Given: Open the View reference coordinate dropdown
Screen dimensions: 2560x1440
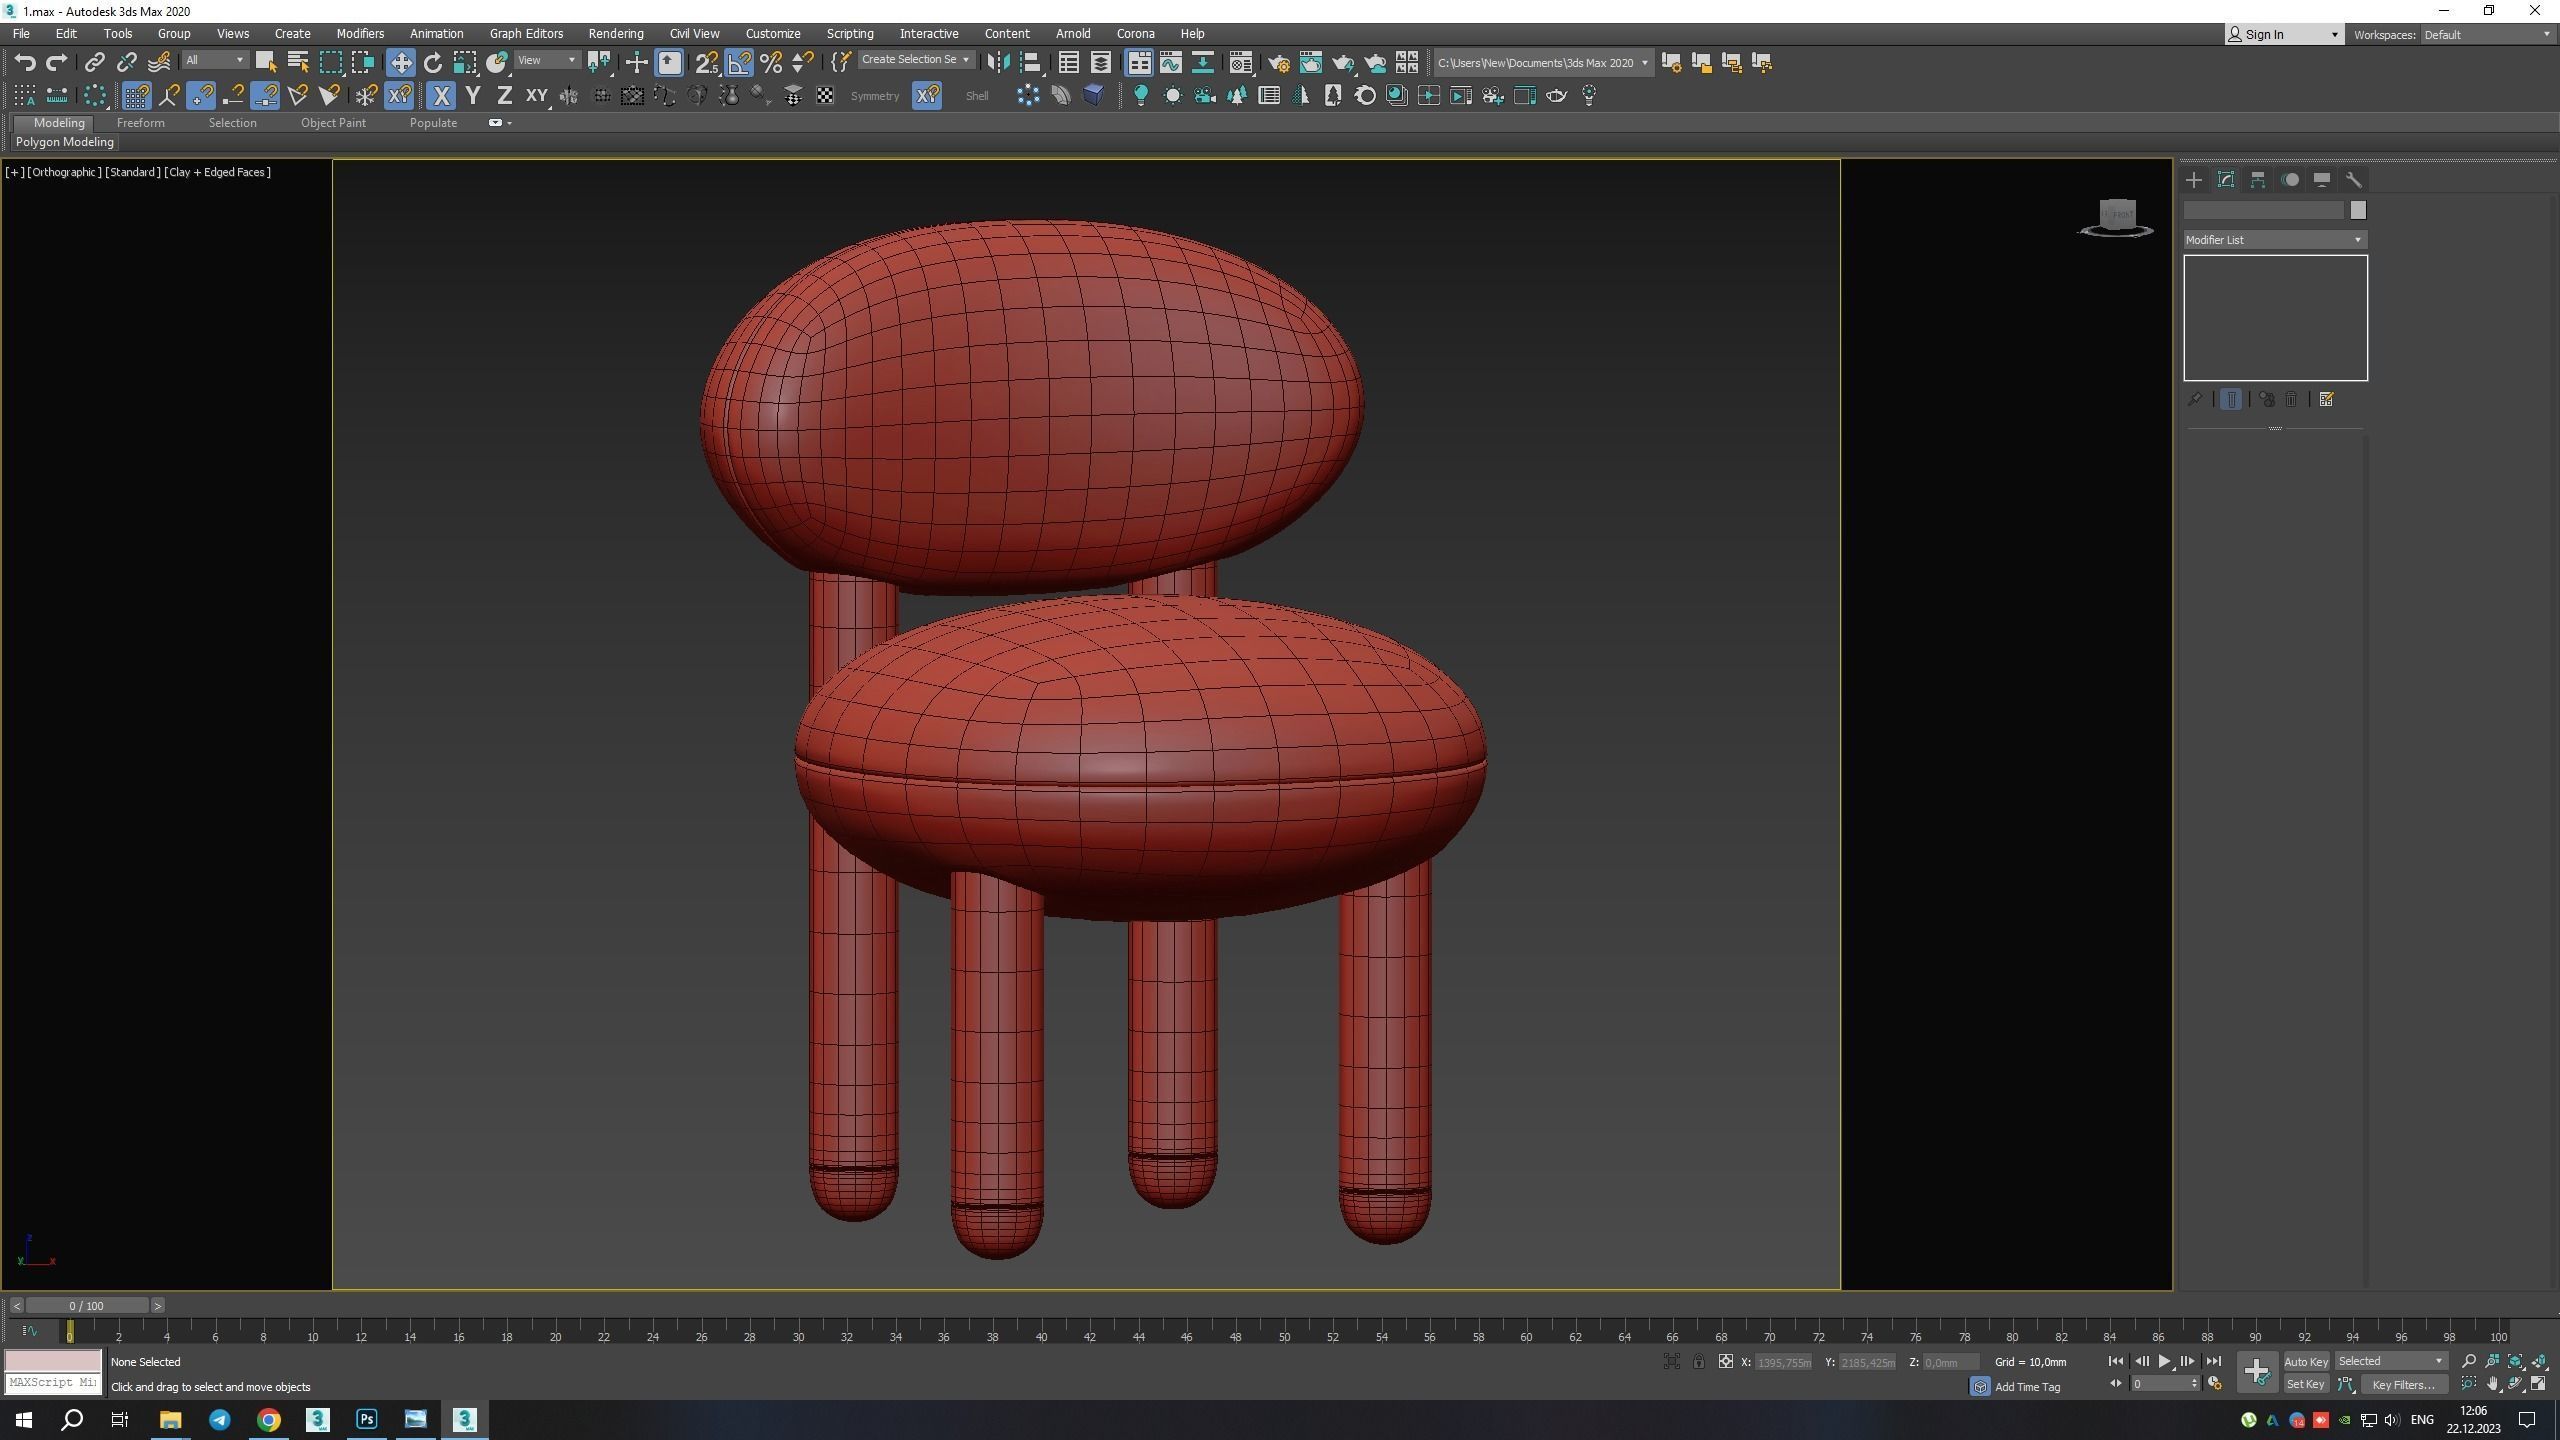Looking at the screenshot, I should coord(547,61).
